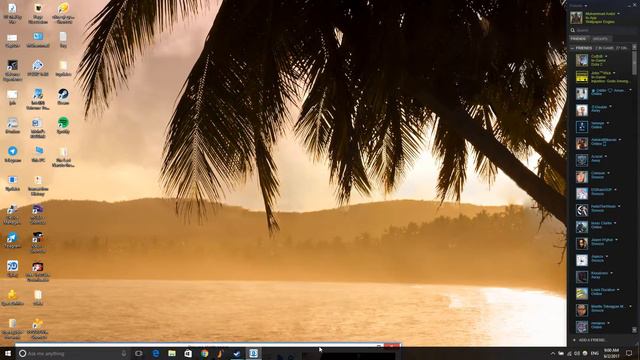The height and width of the screenshot is (360, 640).
Task: Click the ENG language indicator
Action: pyautogui.click(x=595, y=353)
